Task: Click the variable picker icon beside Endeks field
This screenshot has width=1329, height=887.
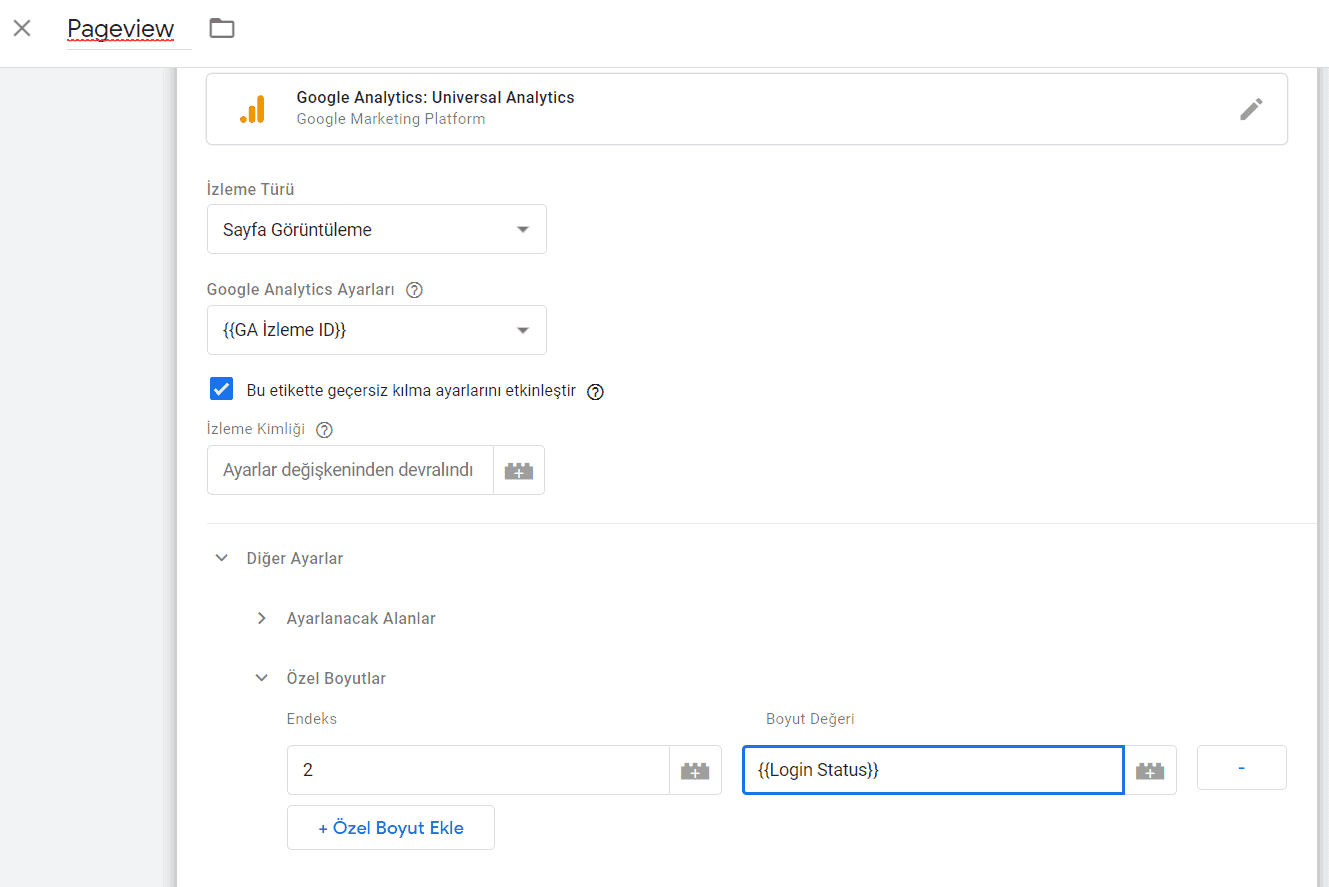Action: pyautogui.click(x=695, y=770)
